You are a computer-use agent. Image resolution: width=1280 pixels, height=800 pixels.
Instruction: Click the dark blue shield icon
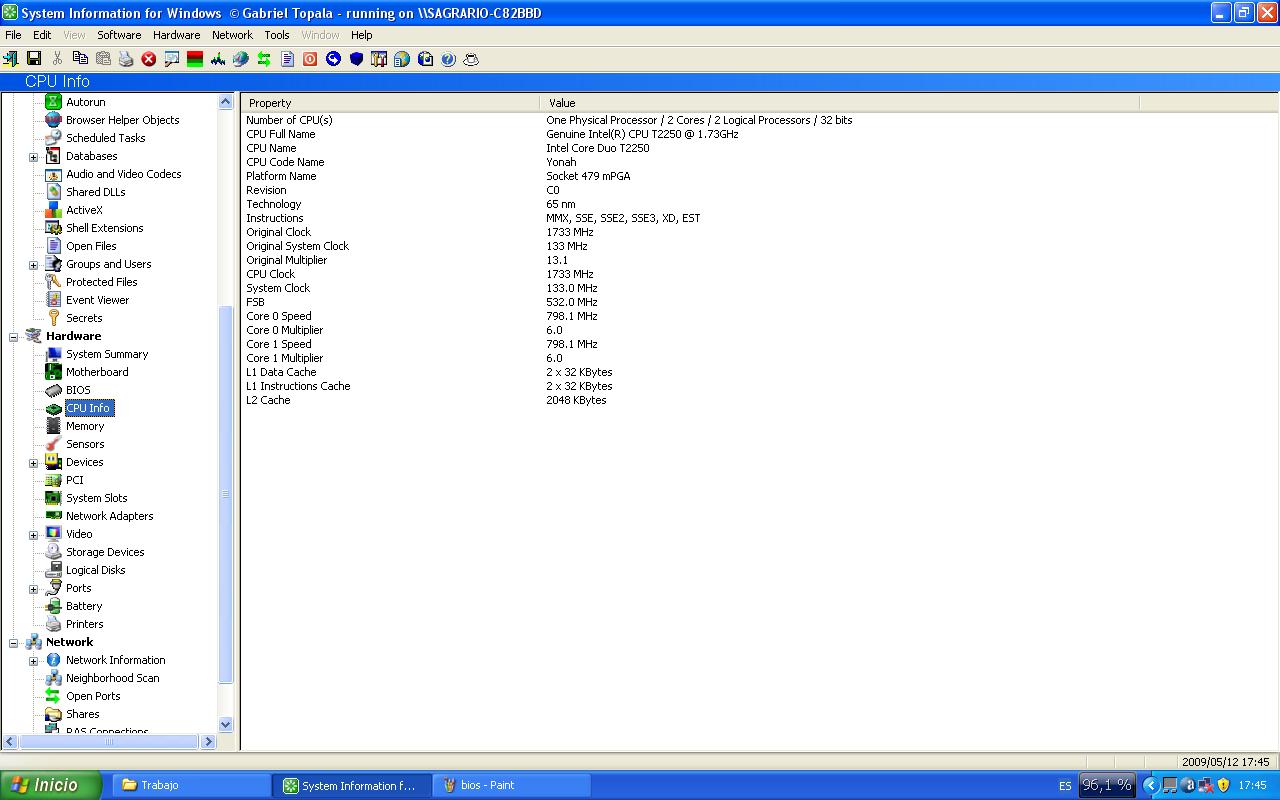pyautogui.click(x=356, y=59)
